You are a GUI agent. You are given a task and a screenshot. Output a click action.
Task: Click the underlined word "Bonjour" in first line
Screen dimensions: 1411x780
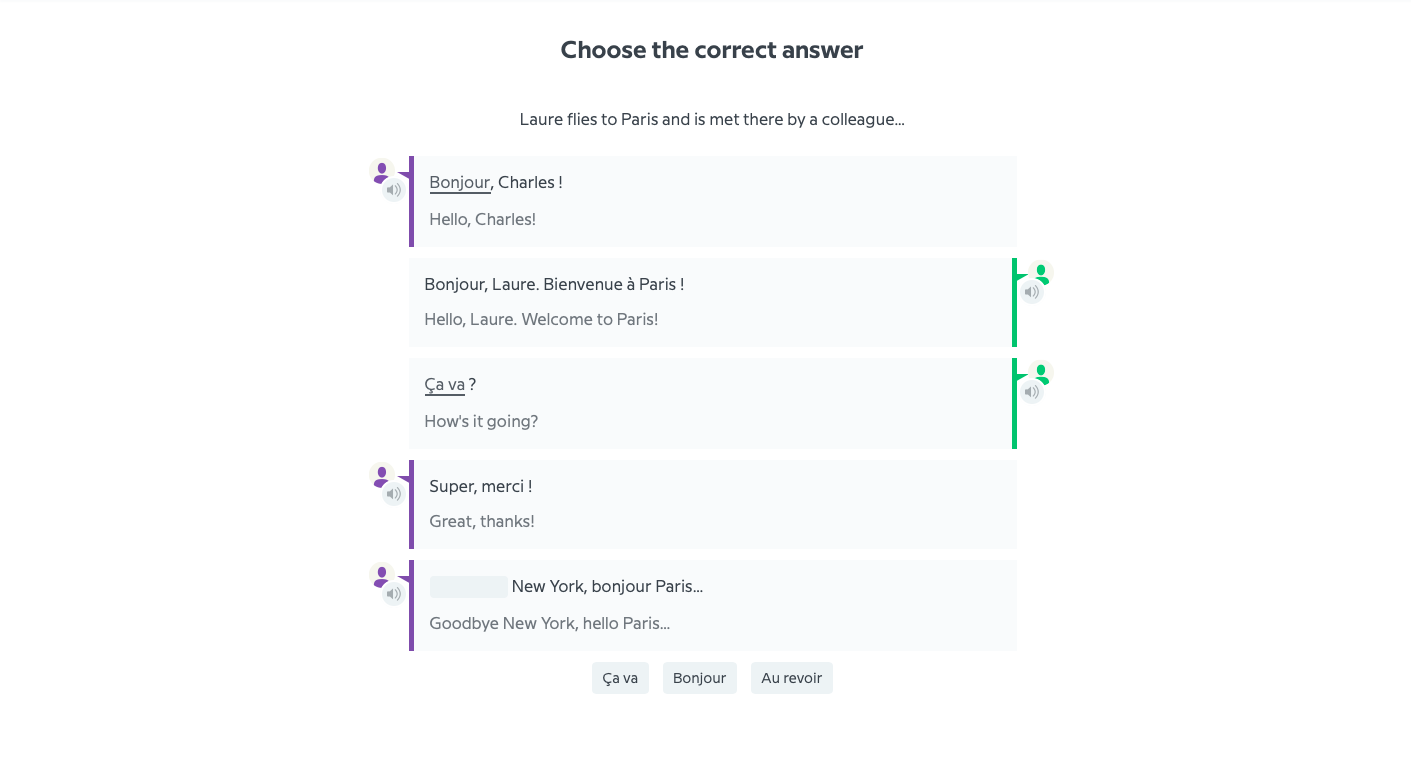click(459, 183)
